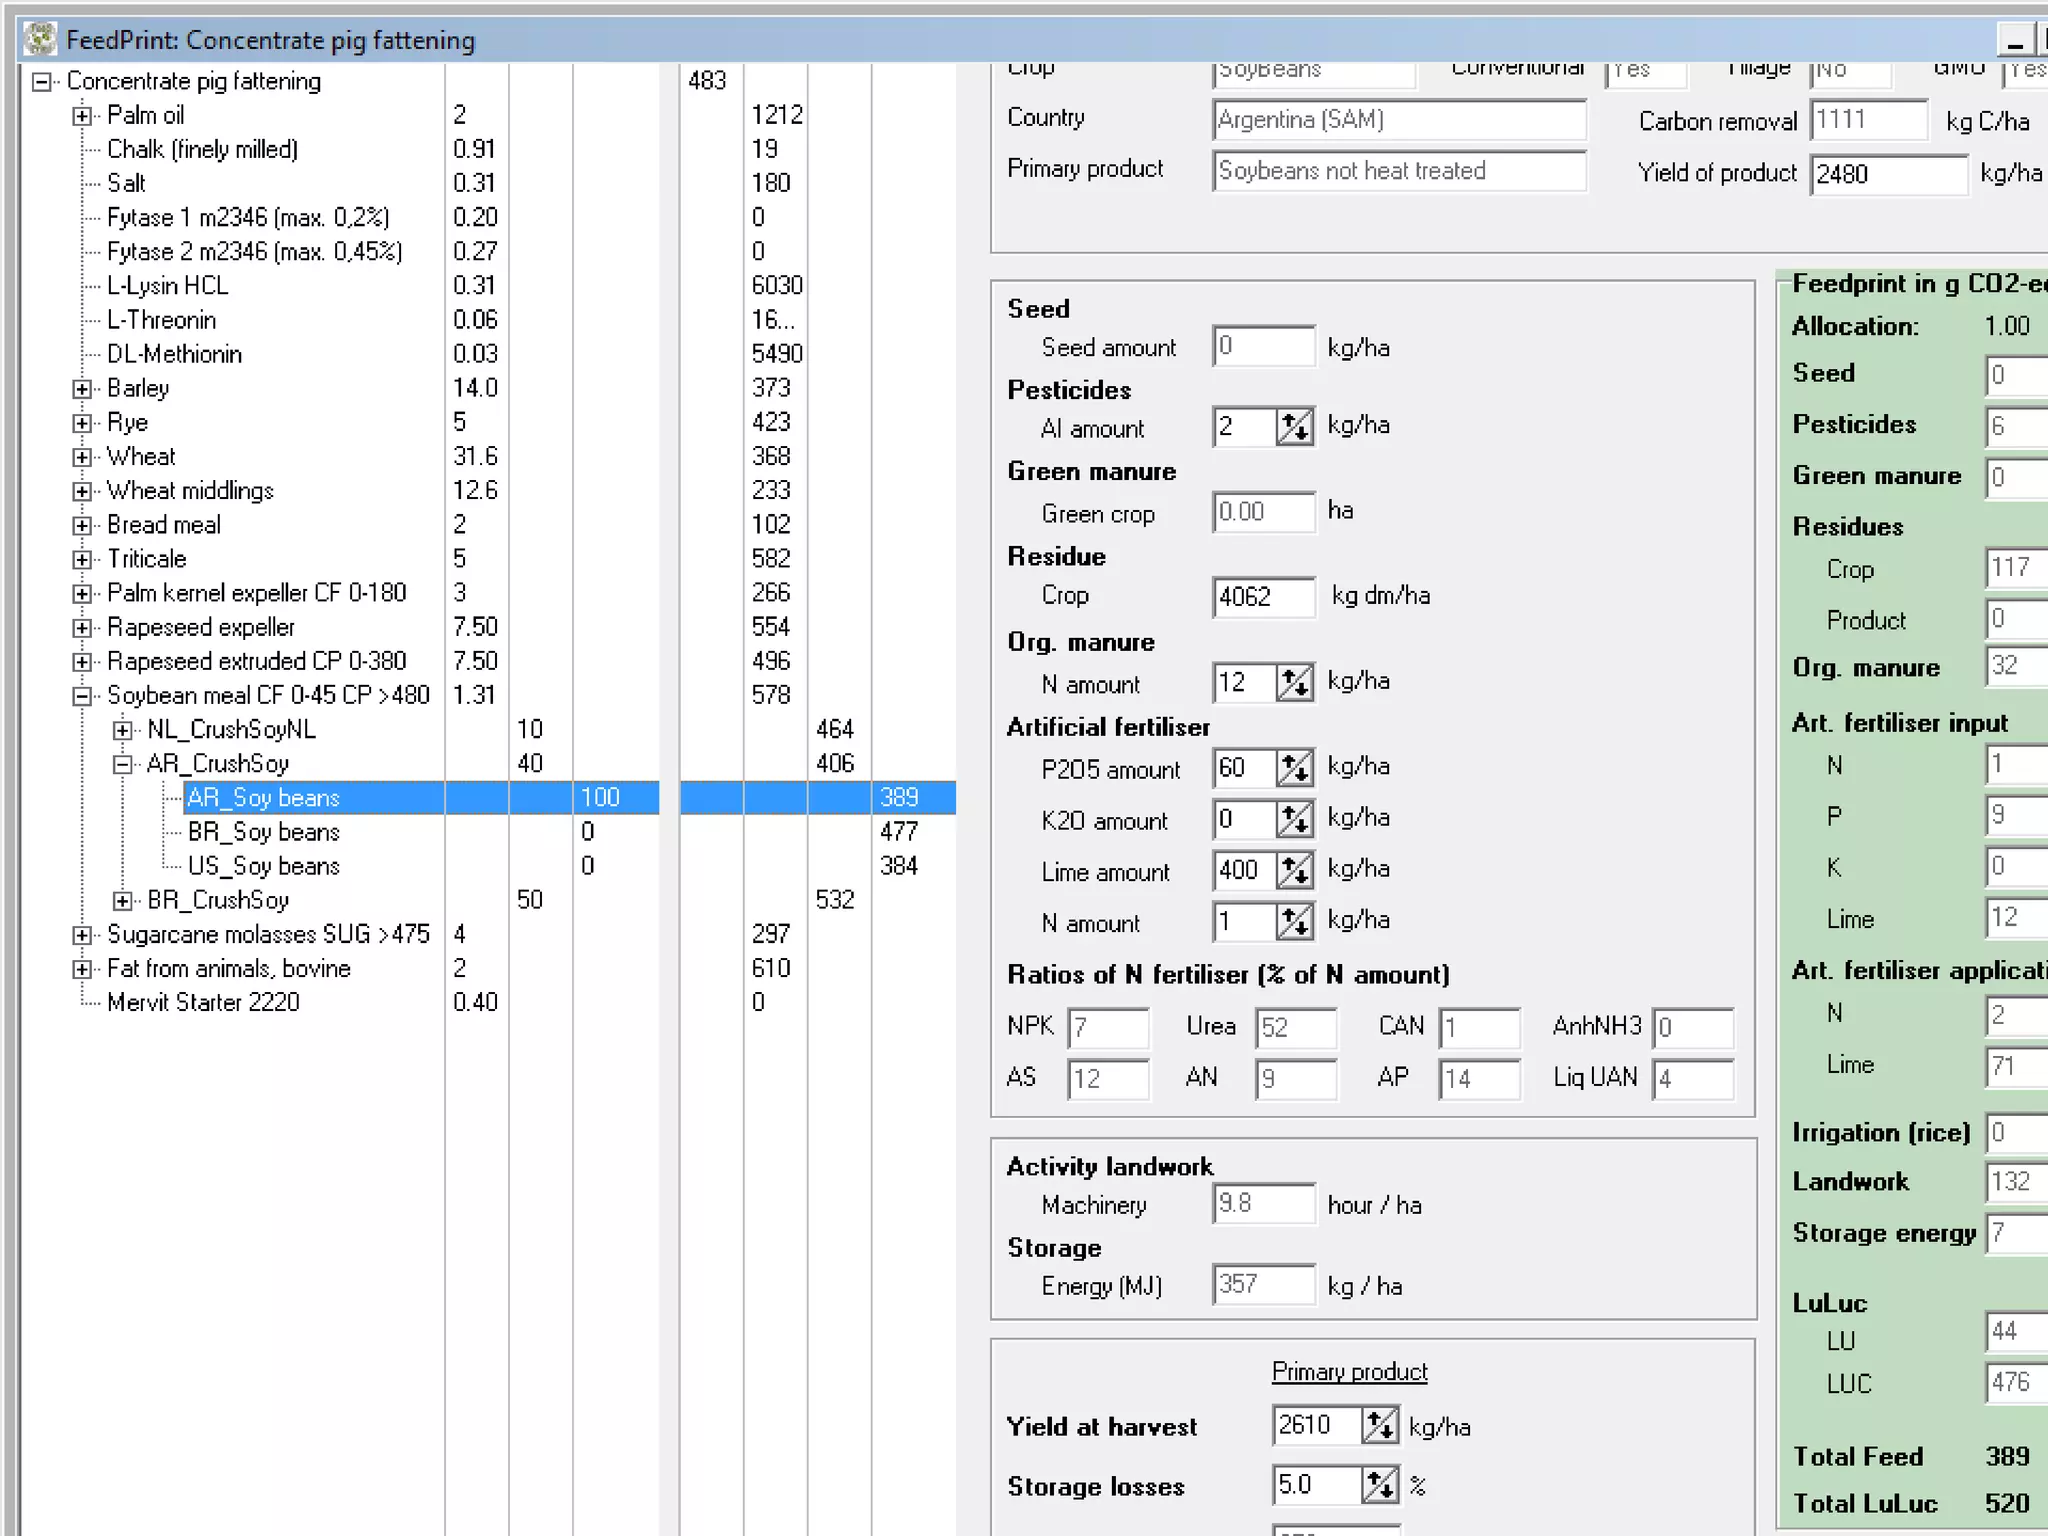Click the stepper icon beside K2O amount
The image size is (2048, 1536).
point(1295,820)
